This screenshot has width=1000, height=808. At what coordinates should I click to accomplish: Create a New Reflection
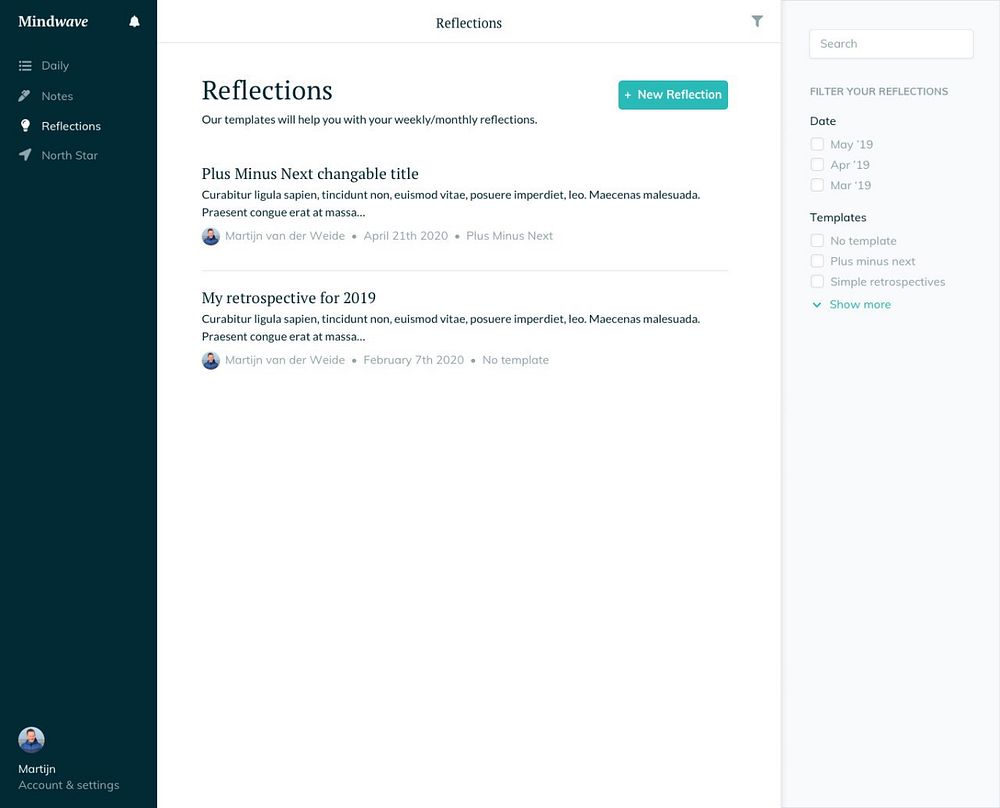(673, 95)
